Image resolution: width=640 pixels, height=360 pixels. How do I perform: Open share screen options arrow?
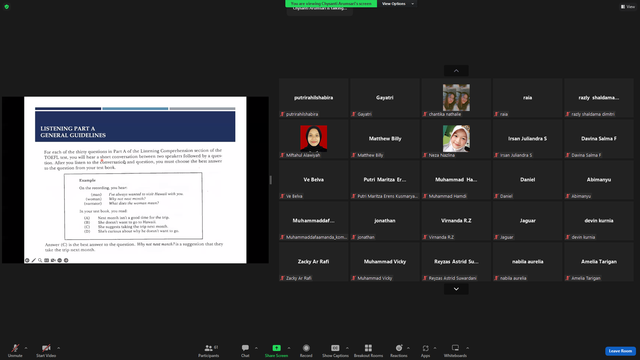pyautogui.click(x=289, y=348)
